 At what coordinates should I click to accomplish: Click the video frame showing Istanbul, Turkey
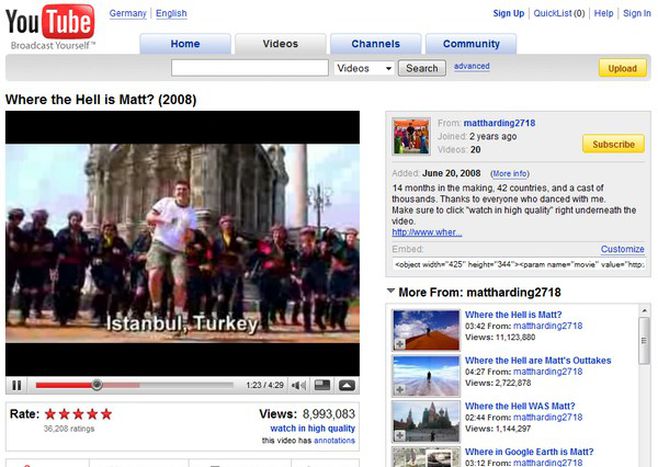click(182, 243)
